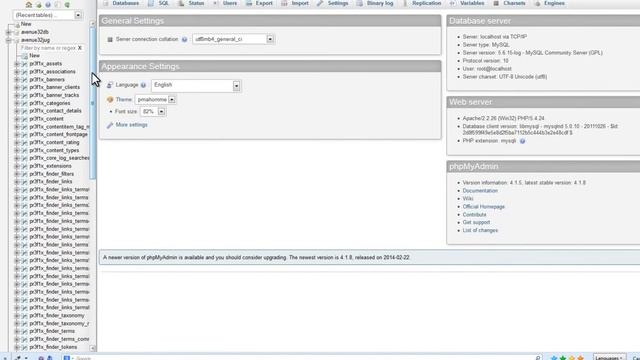Click the Home icon in navigation panel
Screen dimensions: 640x360
[29, 5]
